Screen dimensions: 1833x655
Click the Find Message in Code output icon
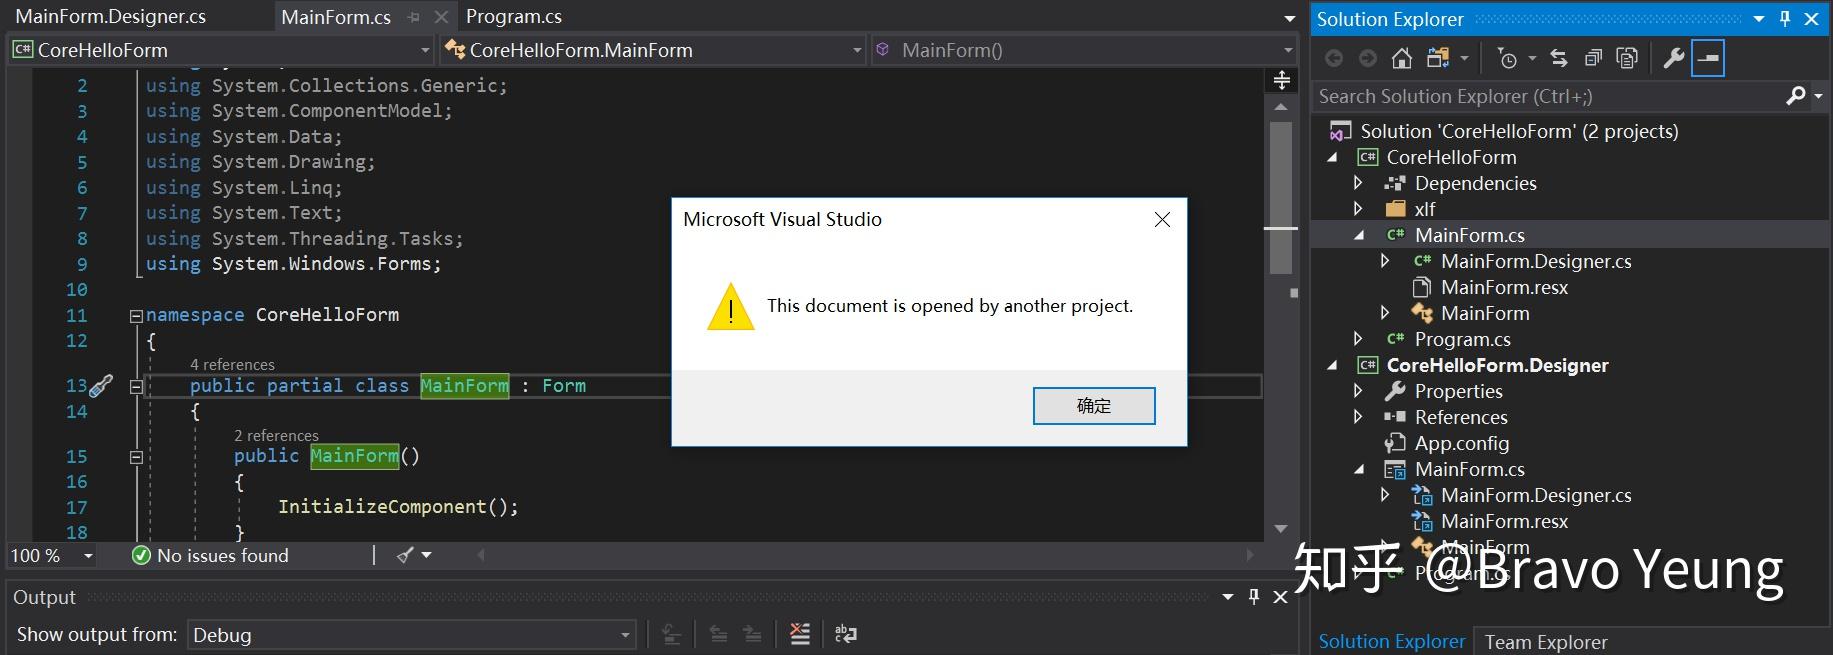[x=672, y=634]
